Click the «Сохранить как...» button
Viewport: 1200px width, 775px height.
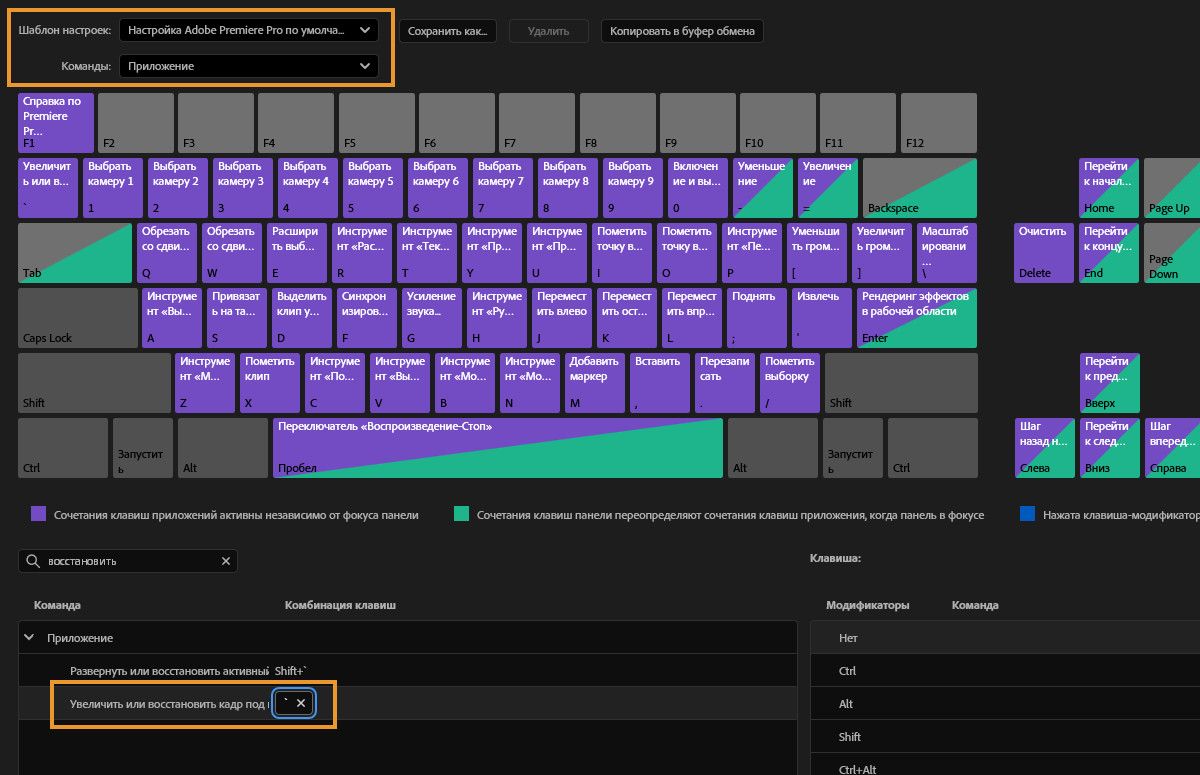tap(450, 30)
